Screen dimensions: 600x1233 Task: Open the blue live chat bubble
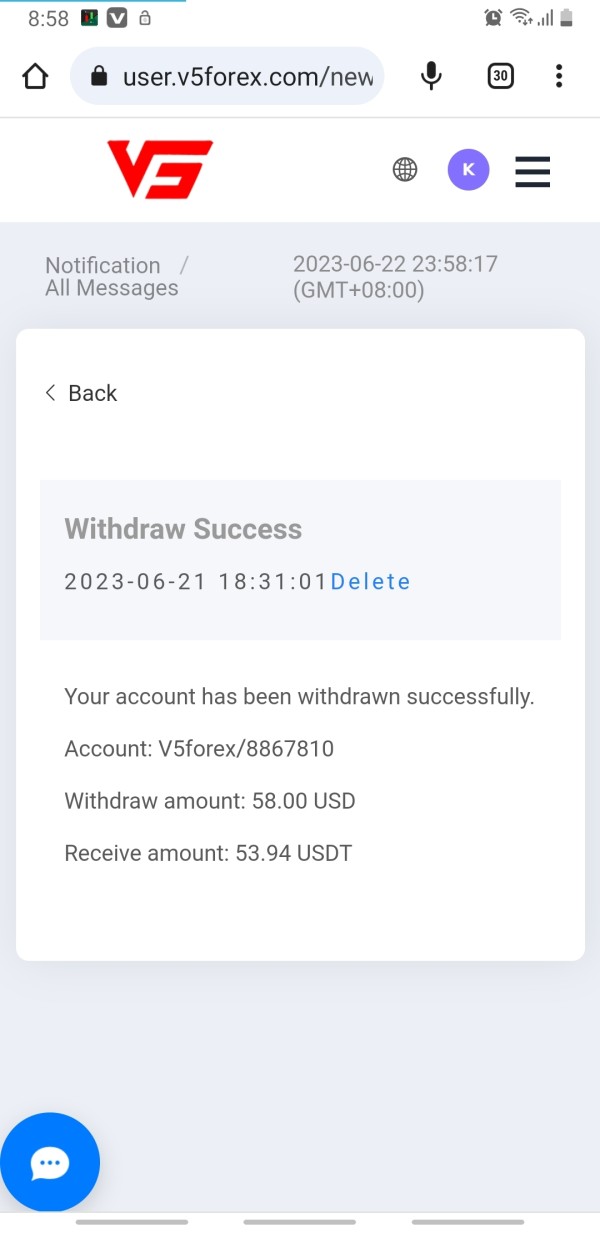click(x=49, y=1163)
